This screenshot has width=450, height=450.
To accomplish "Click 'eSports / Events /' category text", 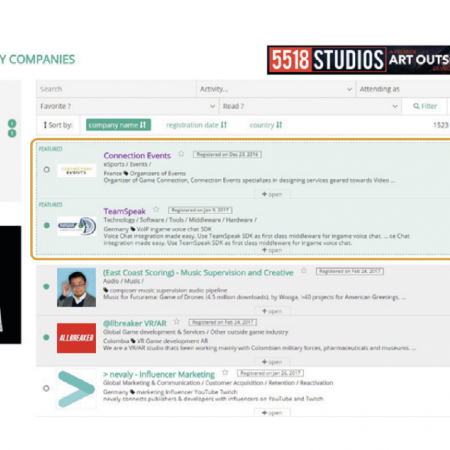I will tap(127, 164).
